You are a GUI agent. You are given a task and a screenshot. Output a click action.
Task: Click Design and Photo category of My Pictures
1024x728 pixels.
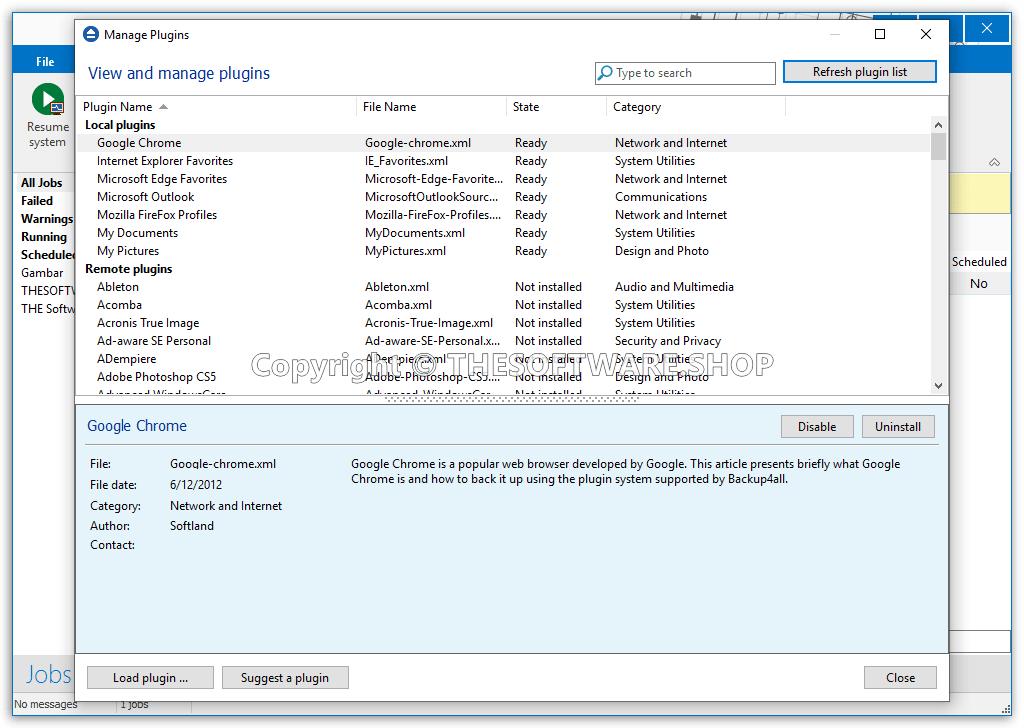click(662, 251)
